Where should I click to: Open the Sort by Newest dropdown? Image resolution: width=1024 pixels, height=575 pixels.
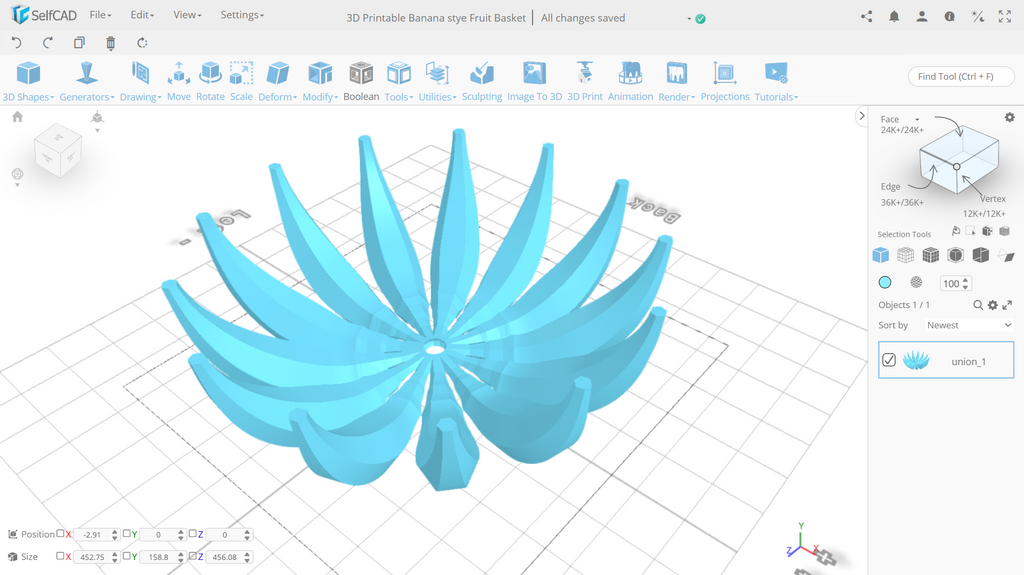(969, 325)
